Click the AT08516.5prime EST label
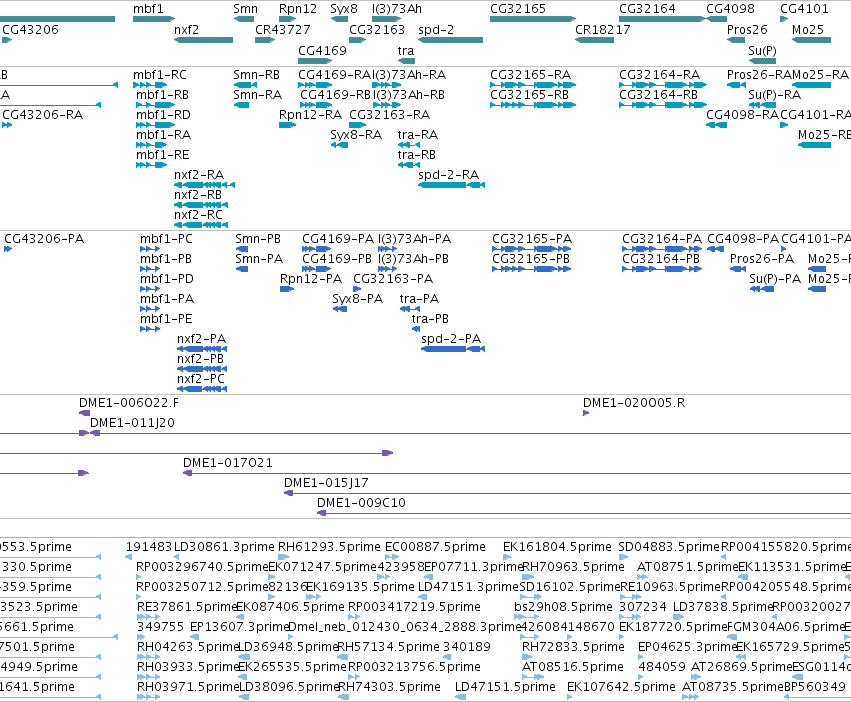 pyautogui.click(x=573, y=667)
